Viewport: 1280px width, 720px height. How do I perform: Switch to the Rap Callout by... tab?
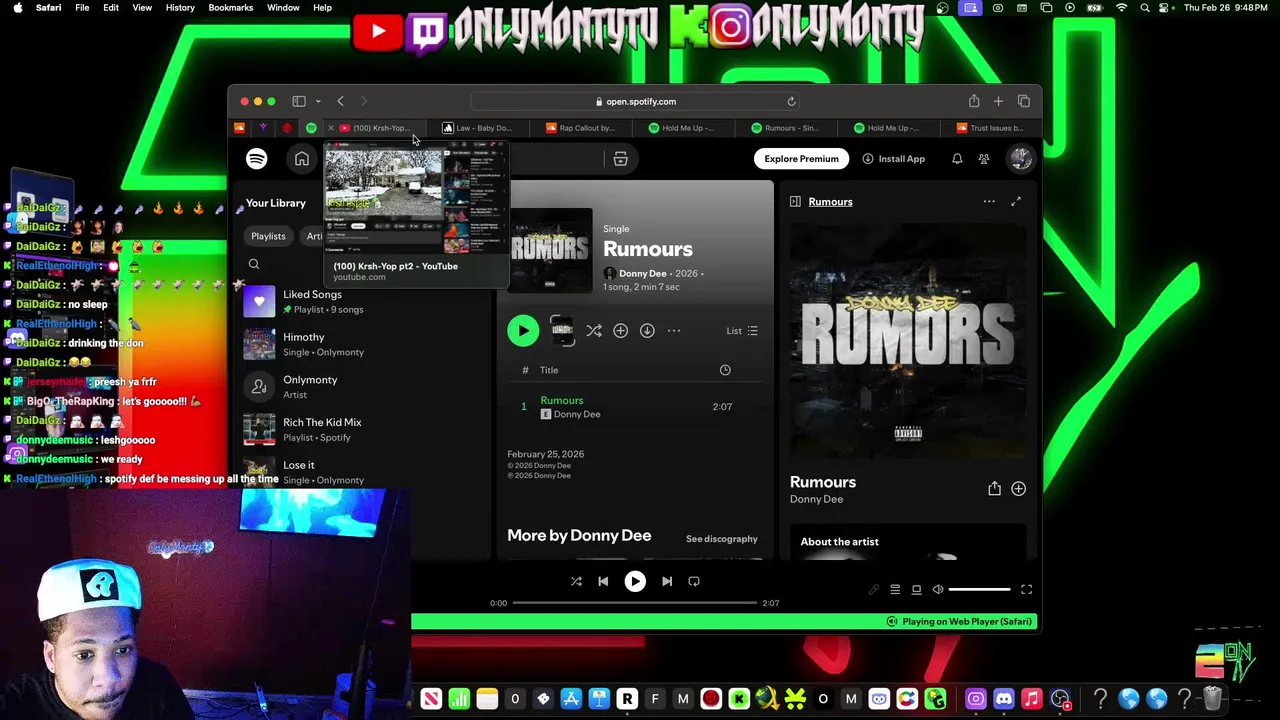click(x=581, y=128)
